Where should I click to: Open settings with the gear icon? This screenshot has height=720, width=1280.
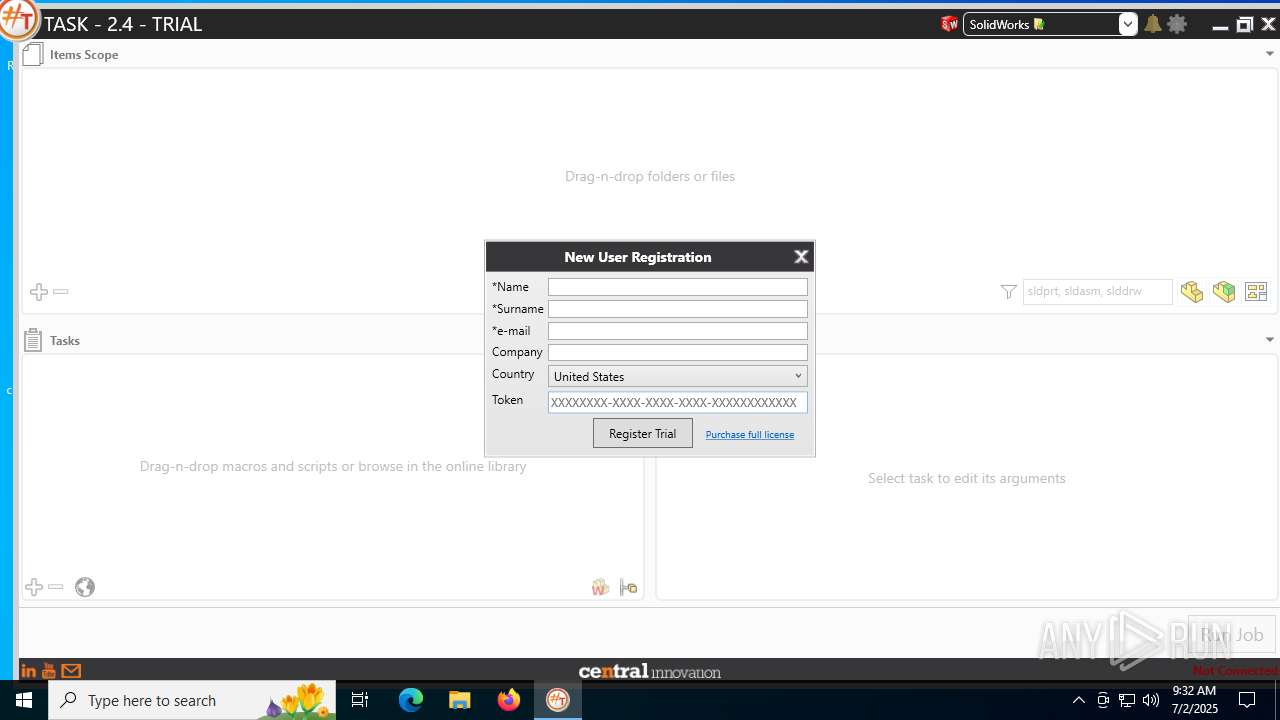point(1177,24)
